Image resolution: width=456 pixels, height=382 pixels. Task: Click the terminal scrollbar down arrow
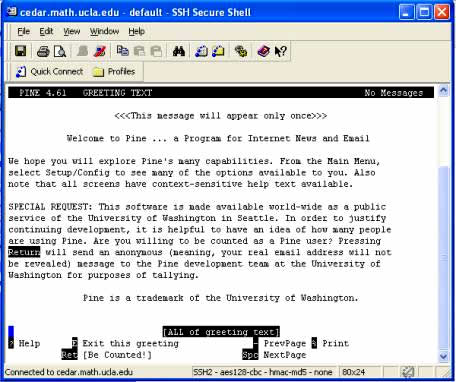tap(443, 356)
